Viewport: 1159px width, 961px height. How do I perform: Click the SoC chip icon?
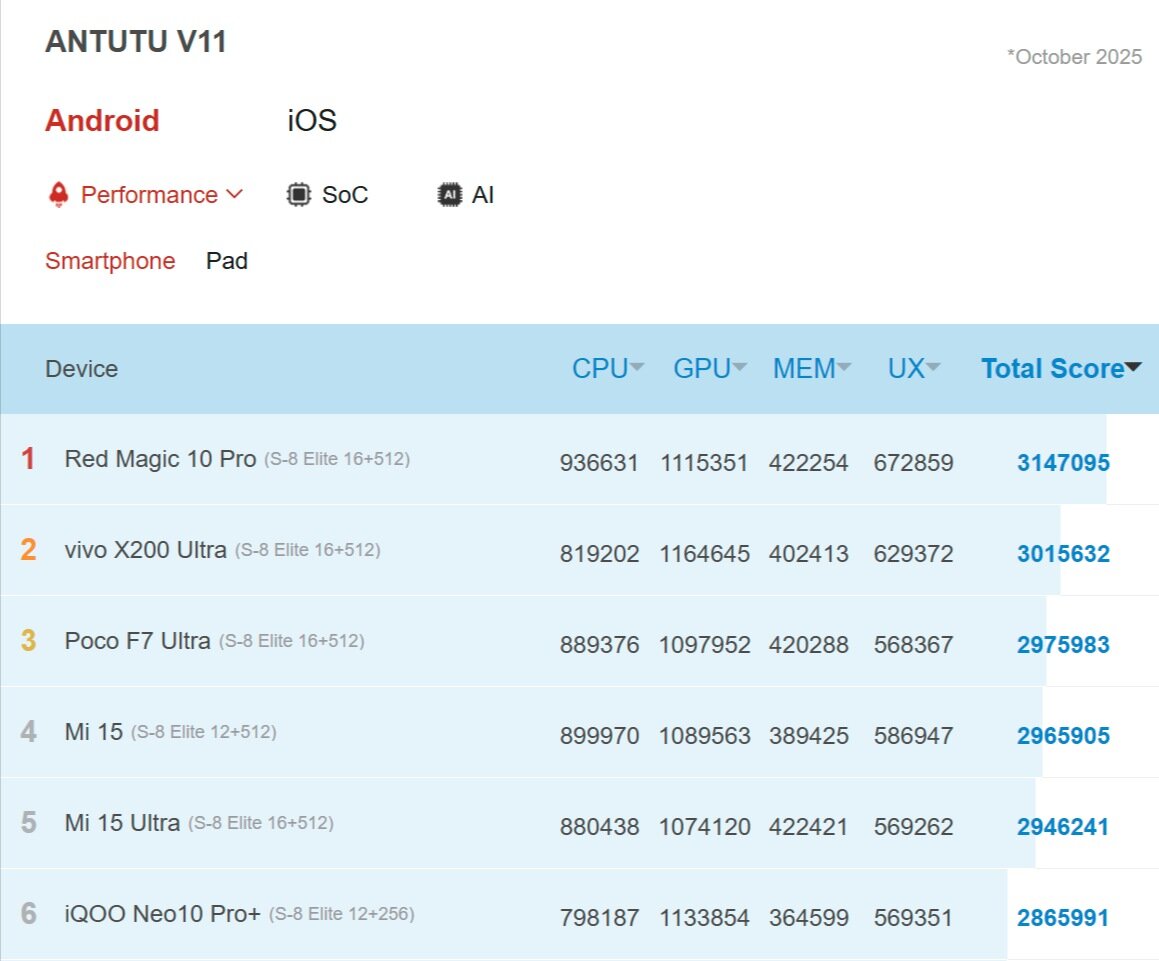298,195
